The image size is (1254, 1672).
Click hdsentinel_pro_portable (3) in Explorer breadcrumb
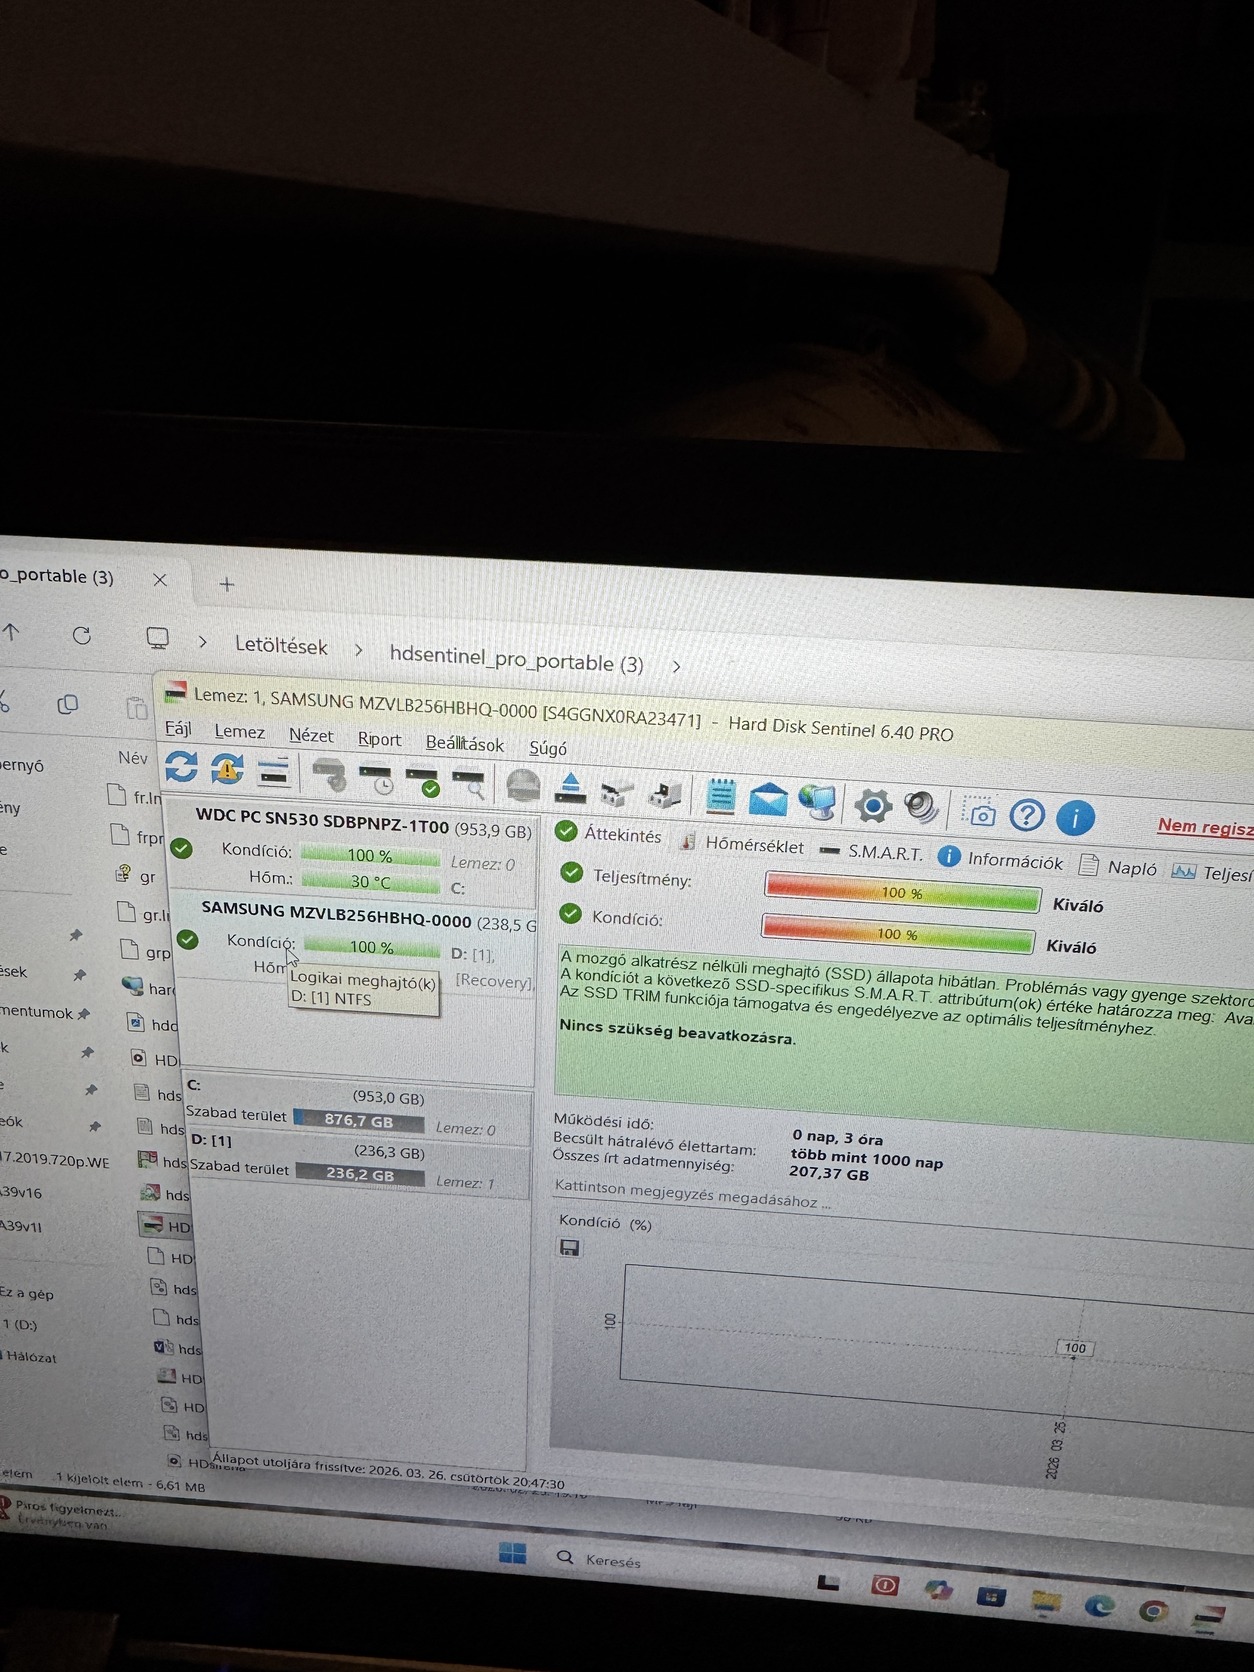(516, 658)
